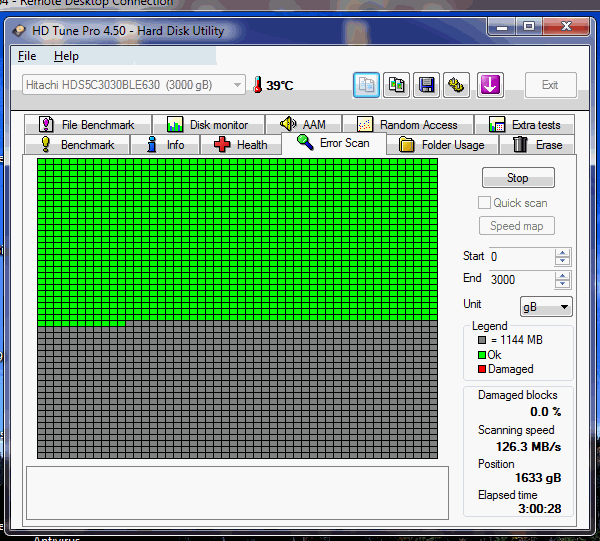The height and width of the screenshot is (541, 600).
Task: Close the HD Tune Pro window
Action: point(566,27)
